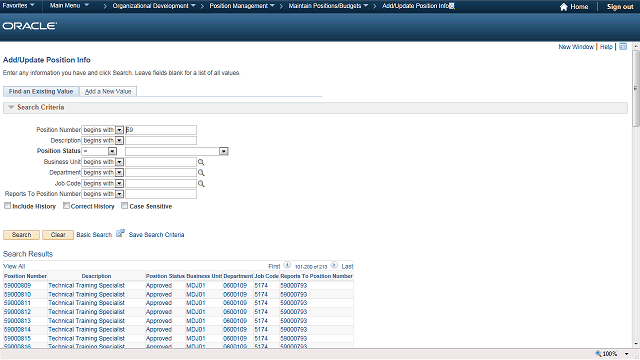
Task: Show previous results page arrow
Action: tap(287, 265)
